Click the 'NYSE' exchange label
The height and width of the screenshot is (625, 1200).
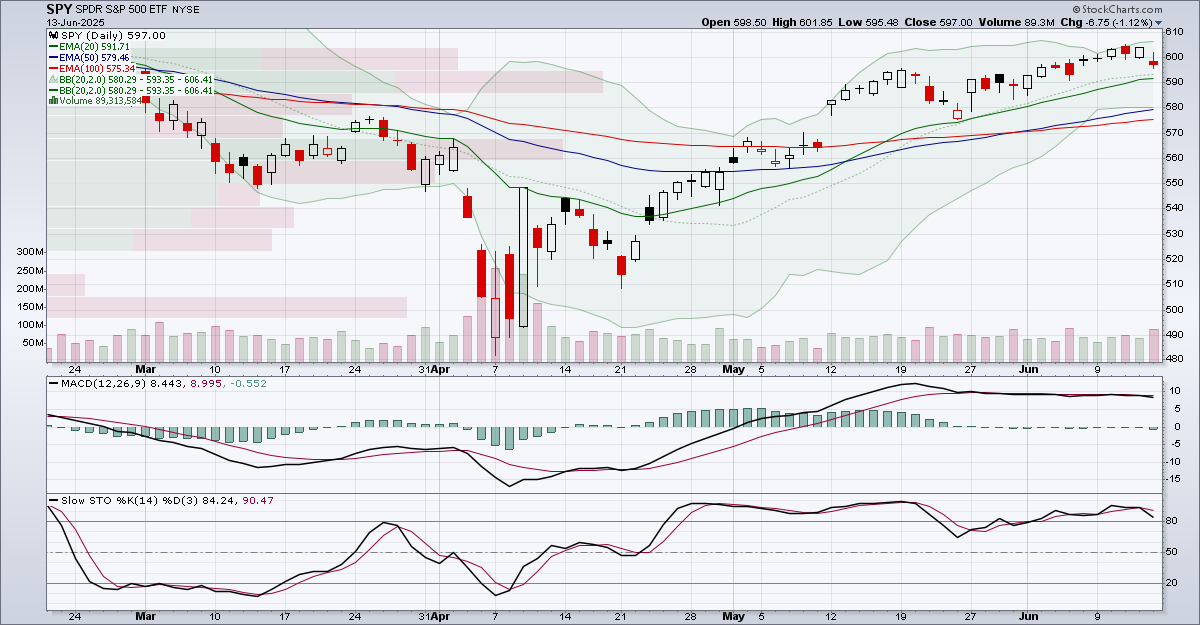(x=187, y=9)
